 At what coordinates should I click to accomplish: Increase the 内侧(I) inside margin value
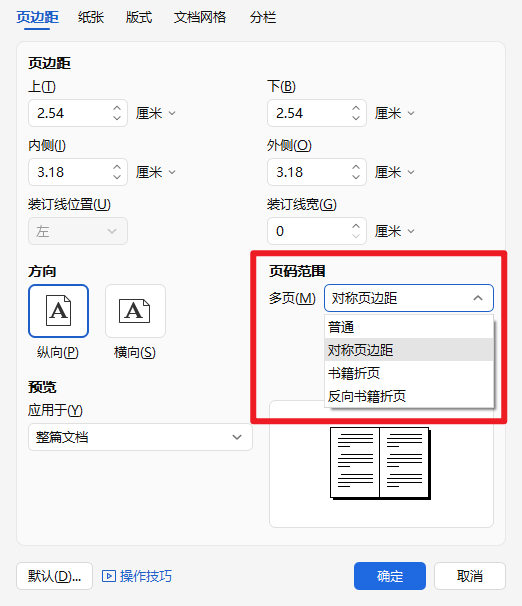[x=117, y=167]
